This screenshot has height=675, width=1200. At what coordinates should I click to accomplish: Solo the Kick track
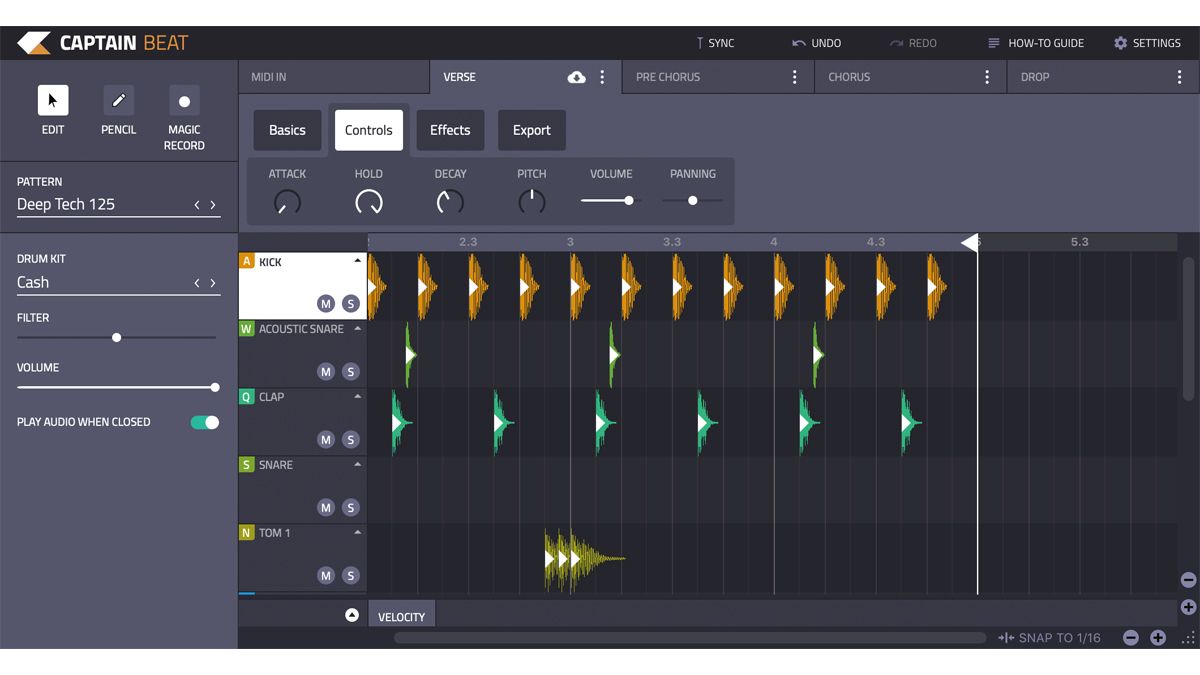(x=350, y=304)
